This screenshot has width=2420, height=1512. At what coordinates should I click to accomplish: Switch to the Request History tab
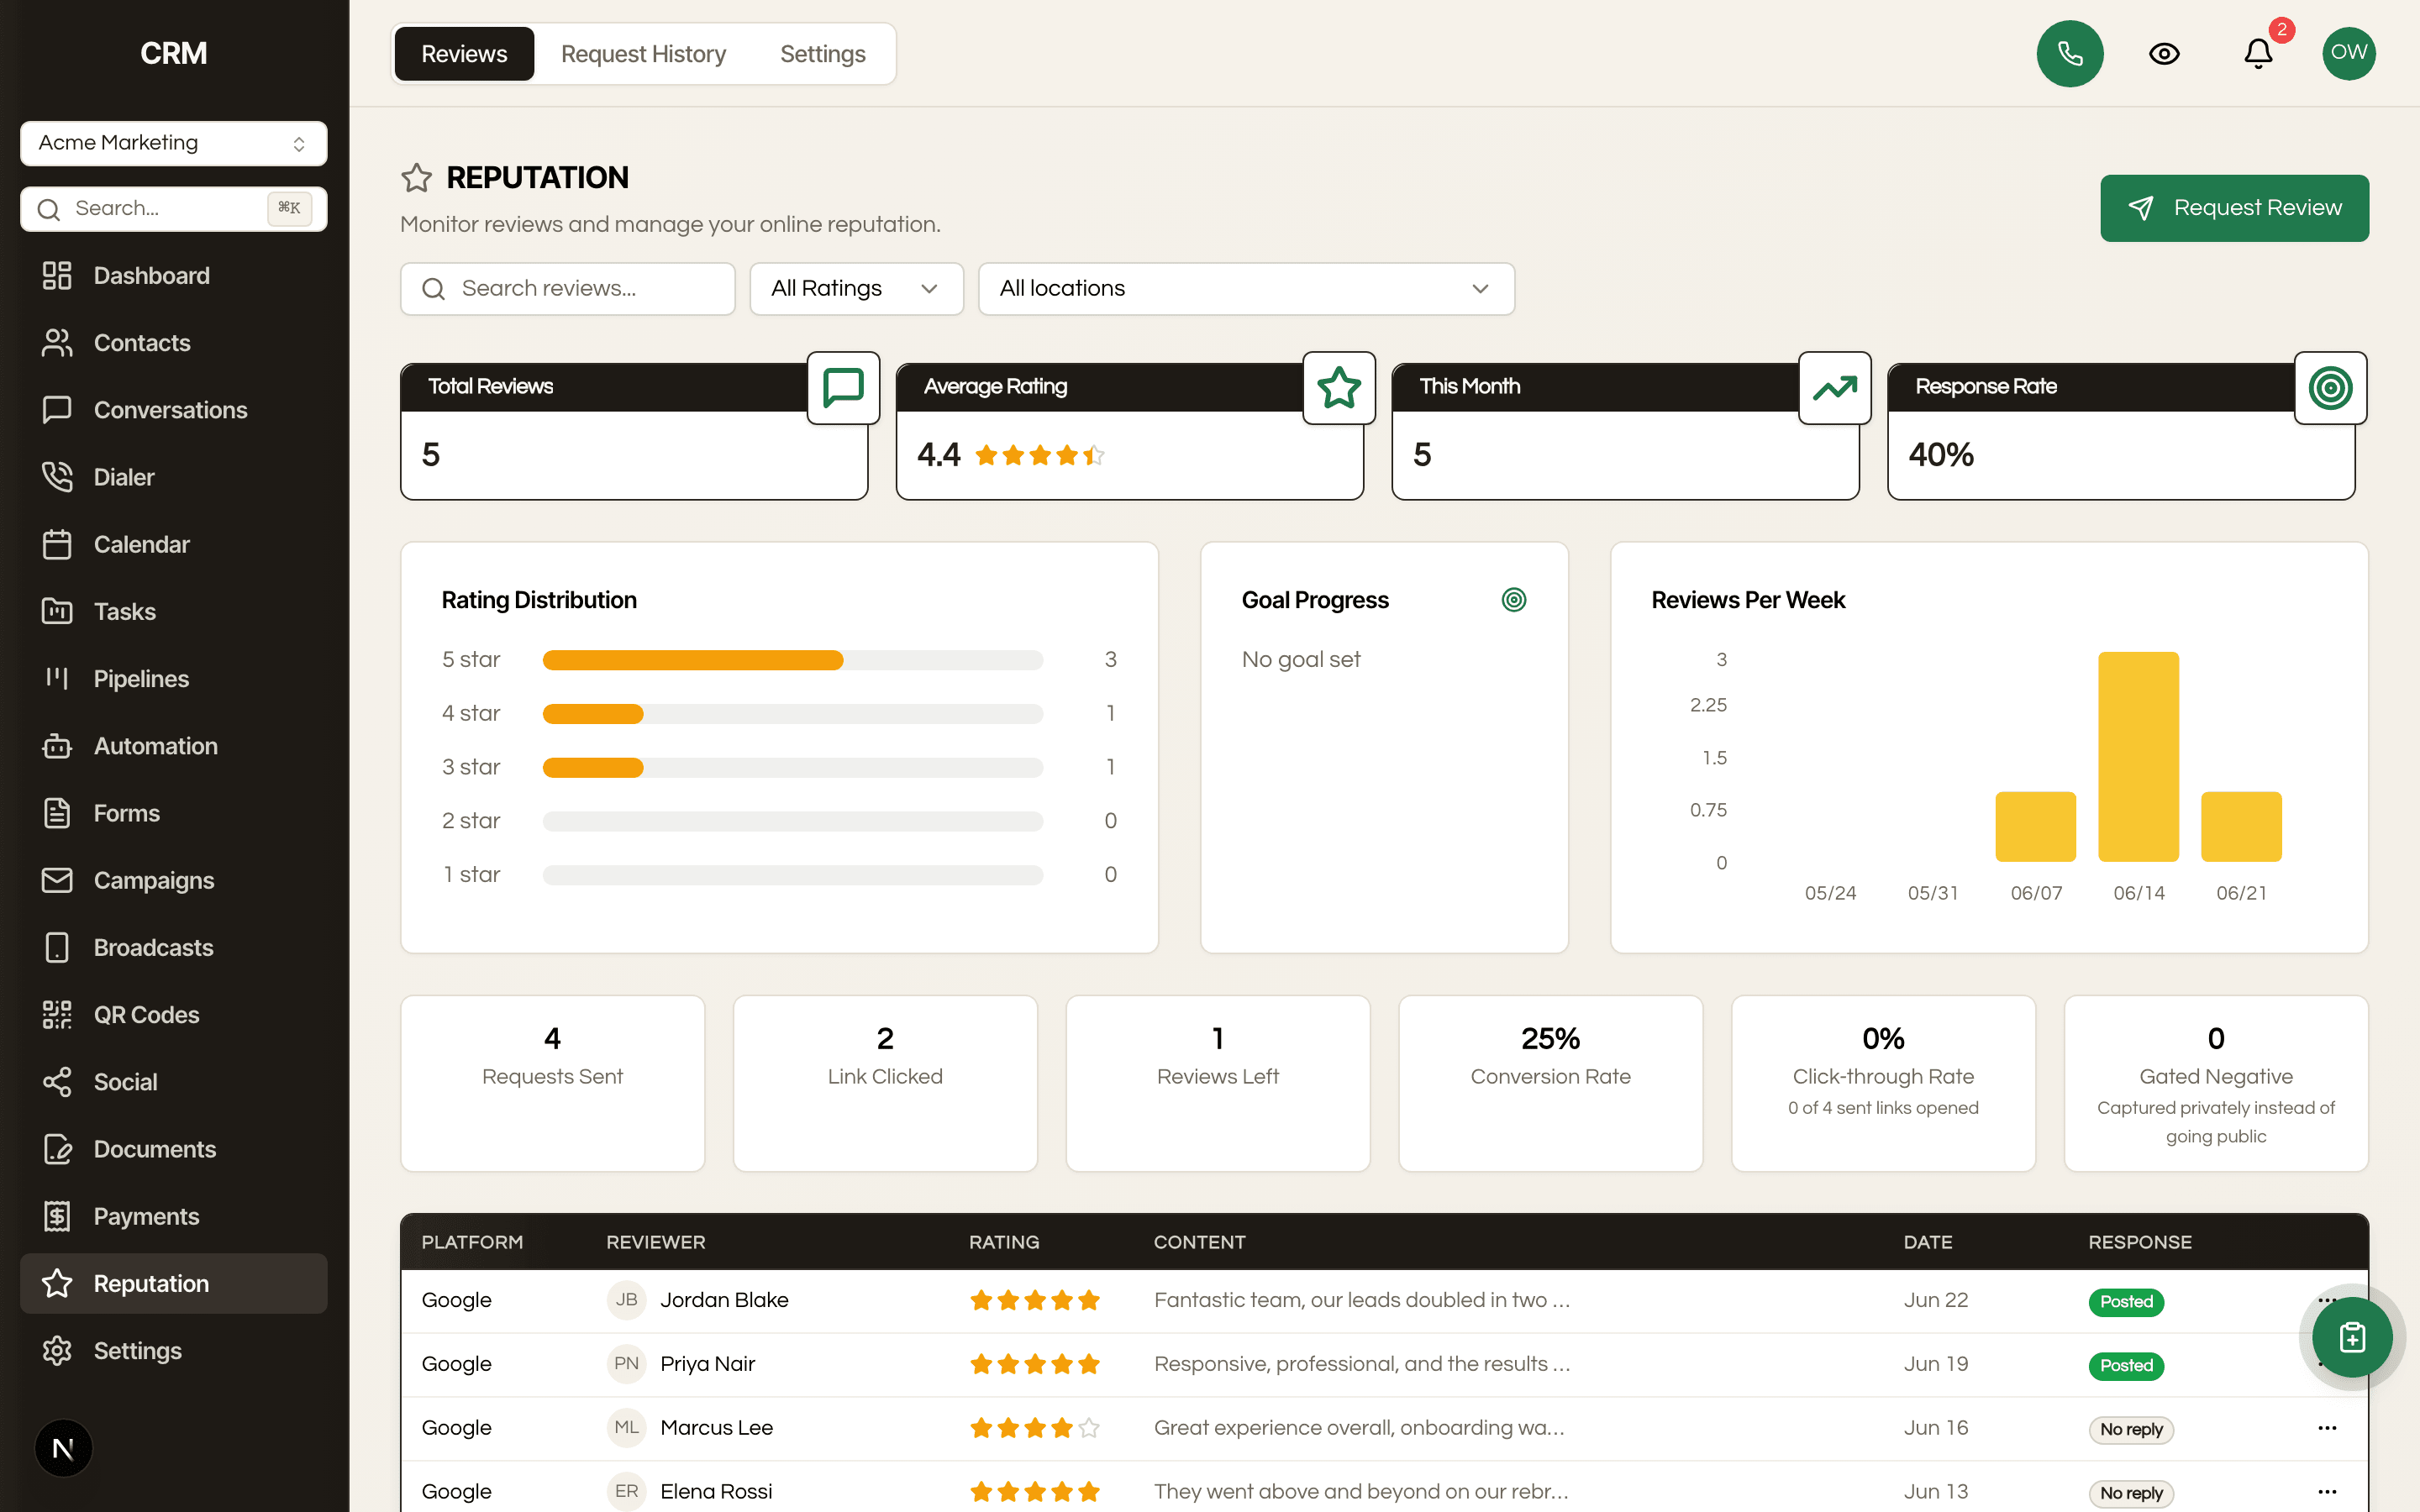[643, 54]
